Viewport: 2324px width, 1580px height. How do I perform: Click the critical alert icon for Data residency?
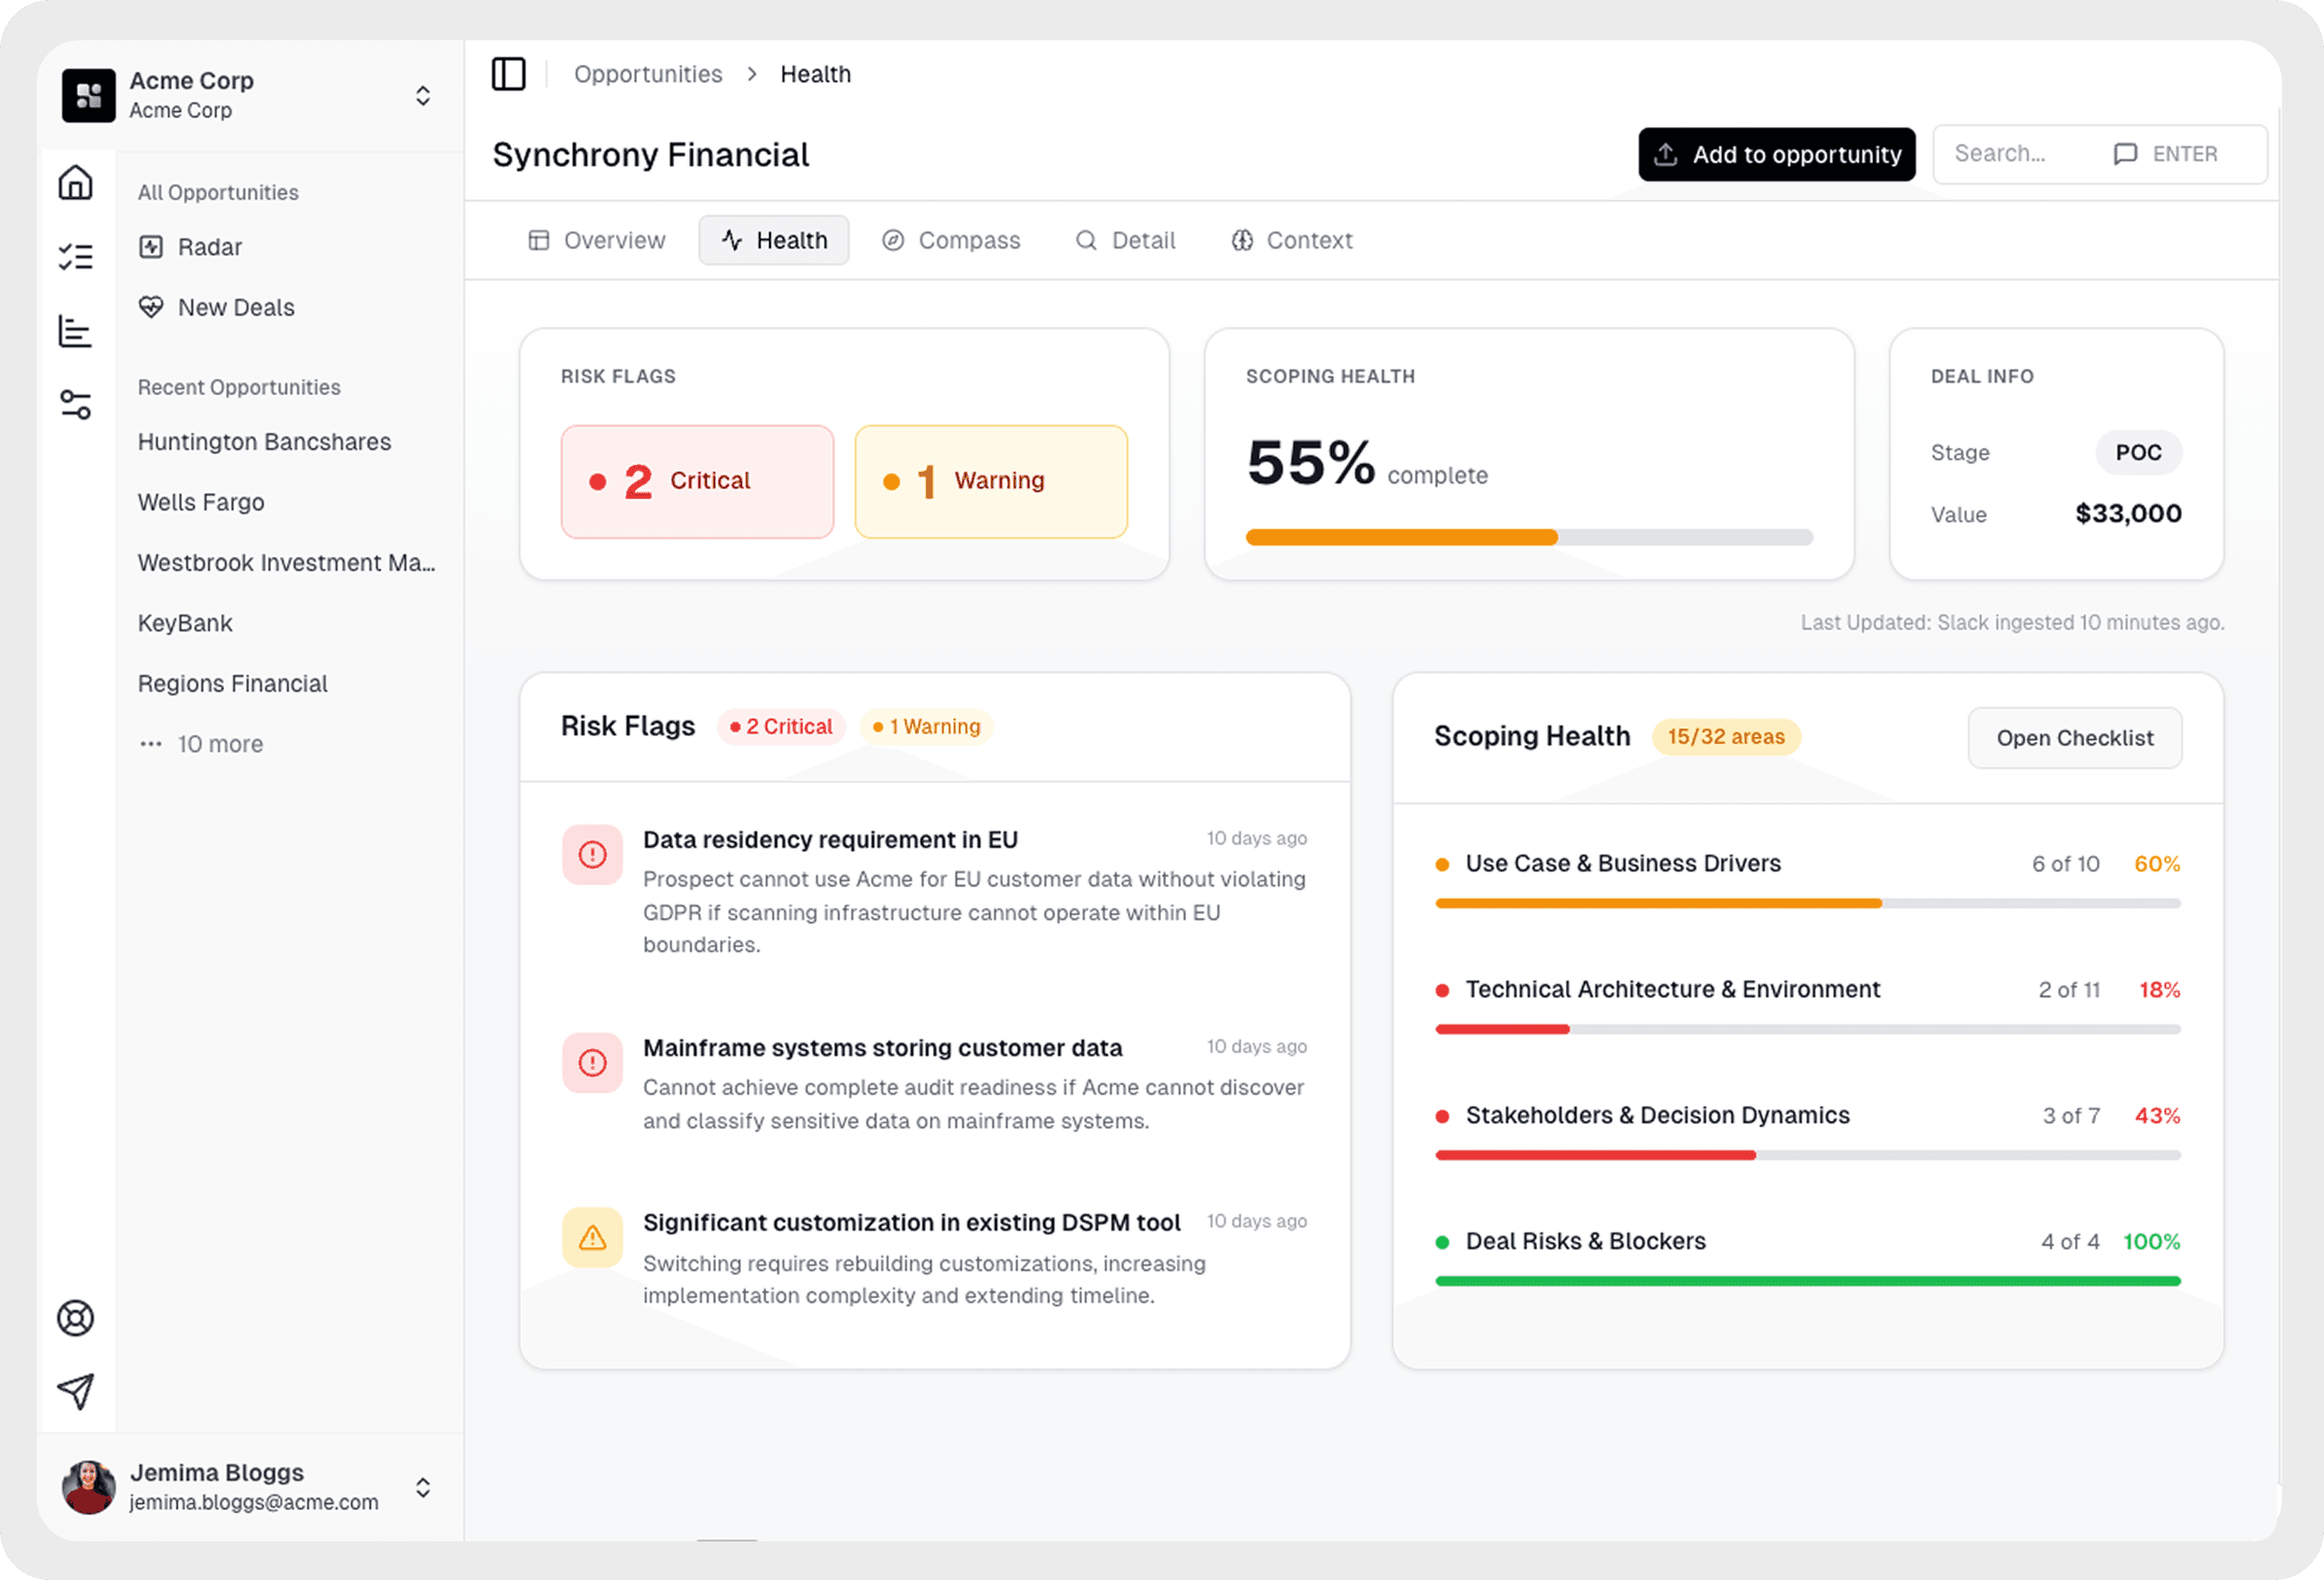pos(592,855)
